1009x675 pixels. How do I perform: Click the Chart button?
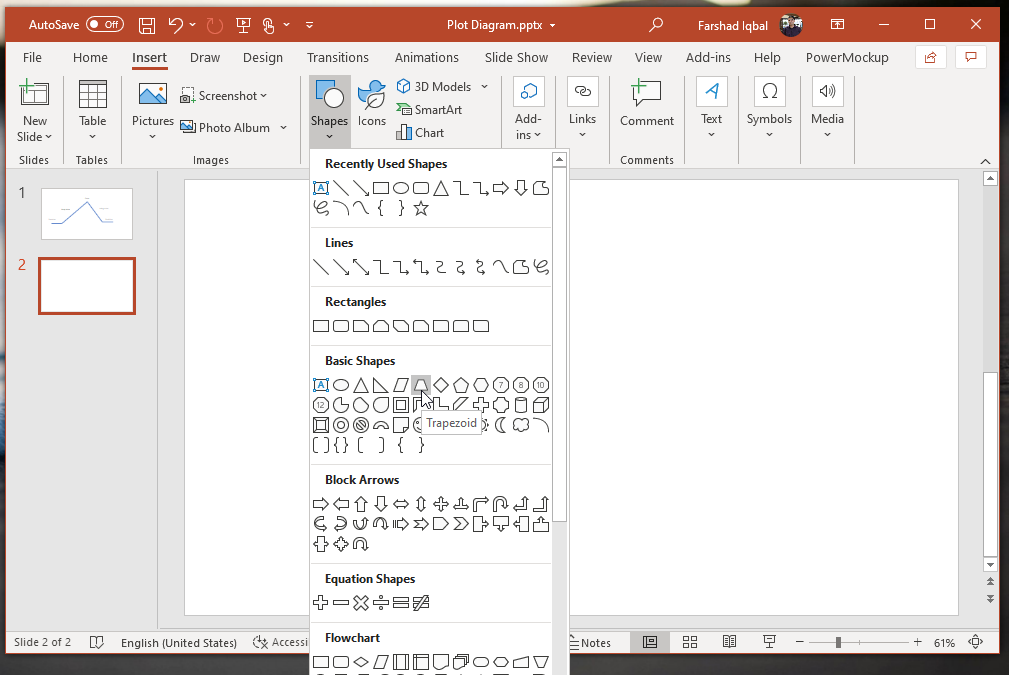[421, 132]
